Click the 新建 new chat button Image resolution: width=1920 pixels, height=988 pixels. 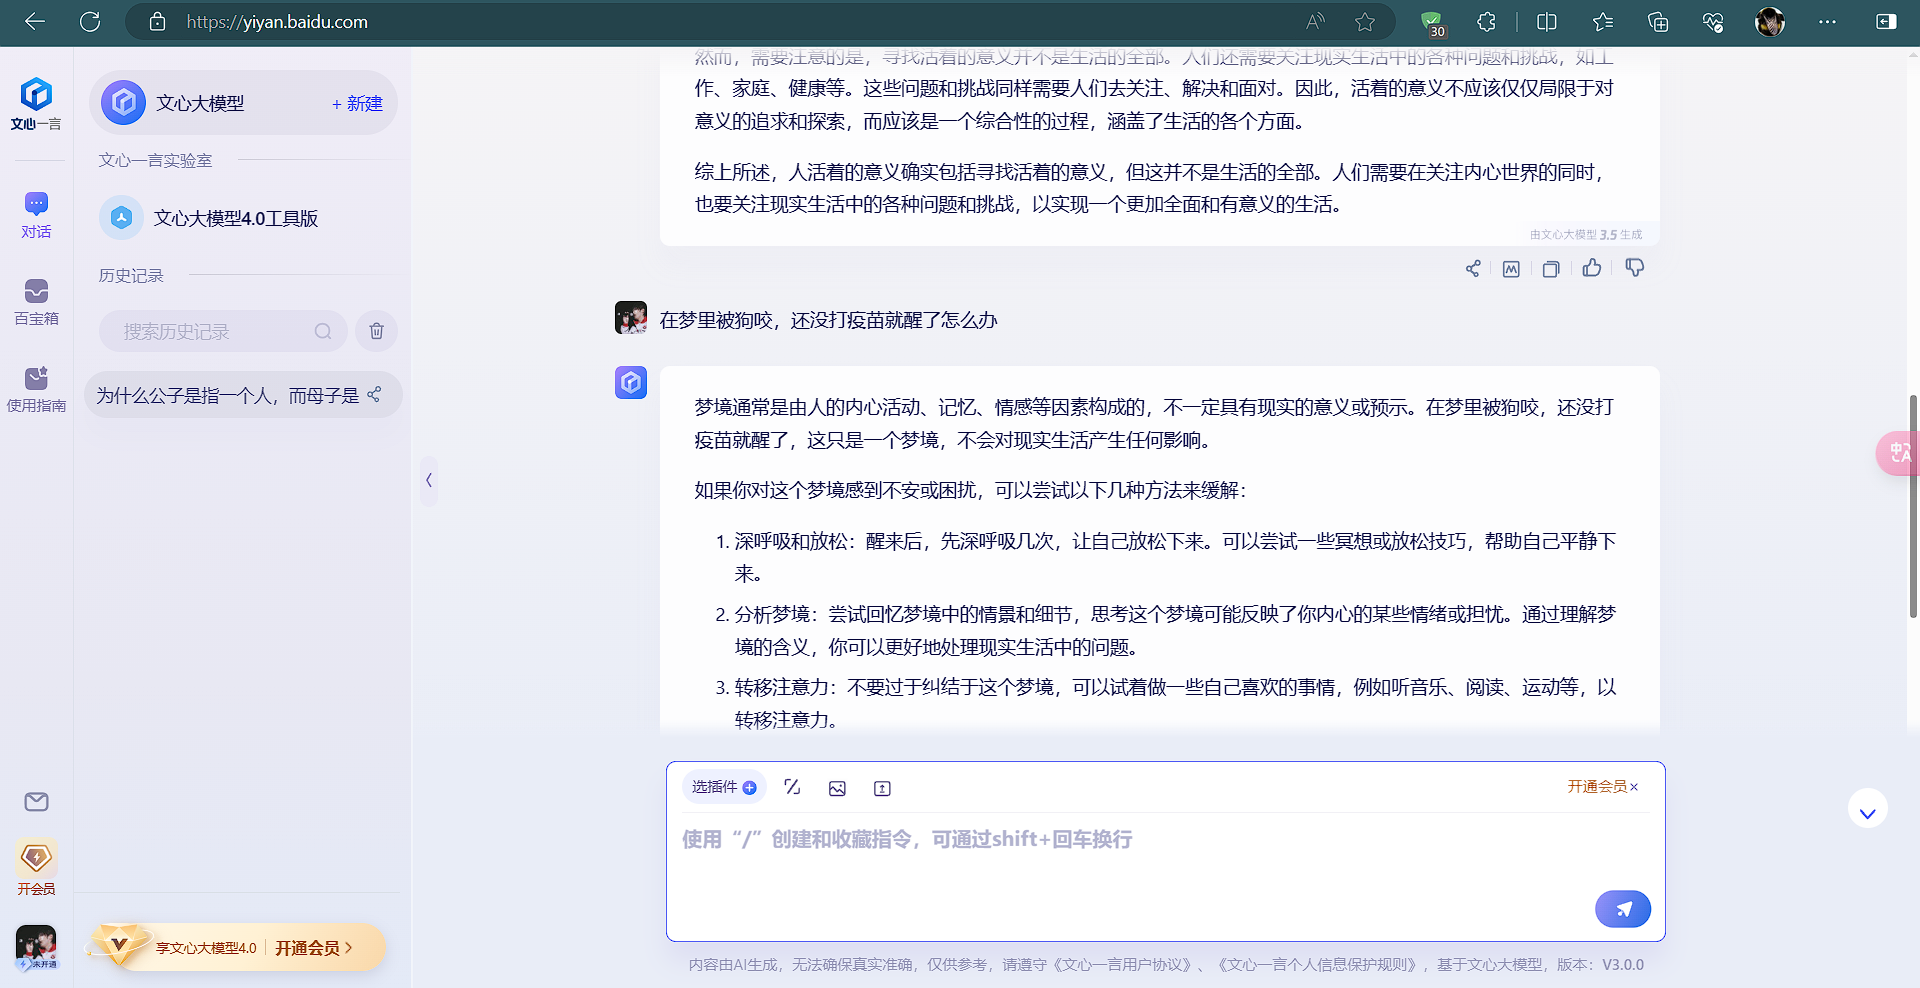coord(357,104)
